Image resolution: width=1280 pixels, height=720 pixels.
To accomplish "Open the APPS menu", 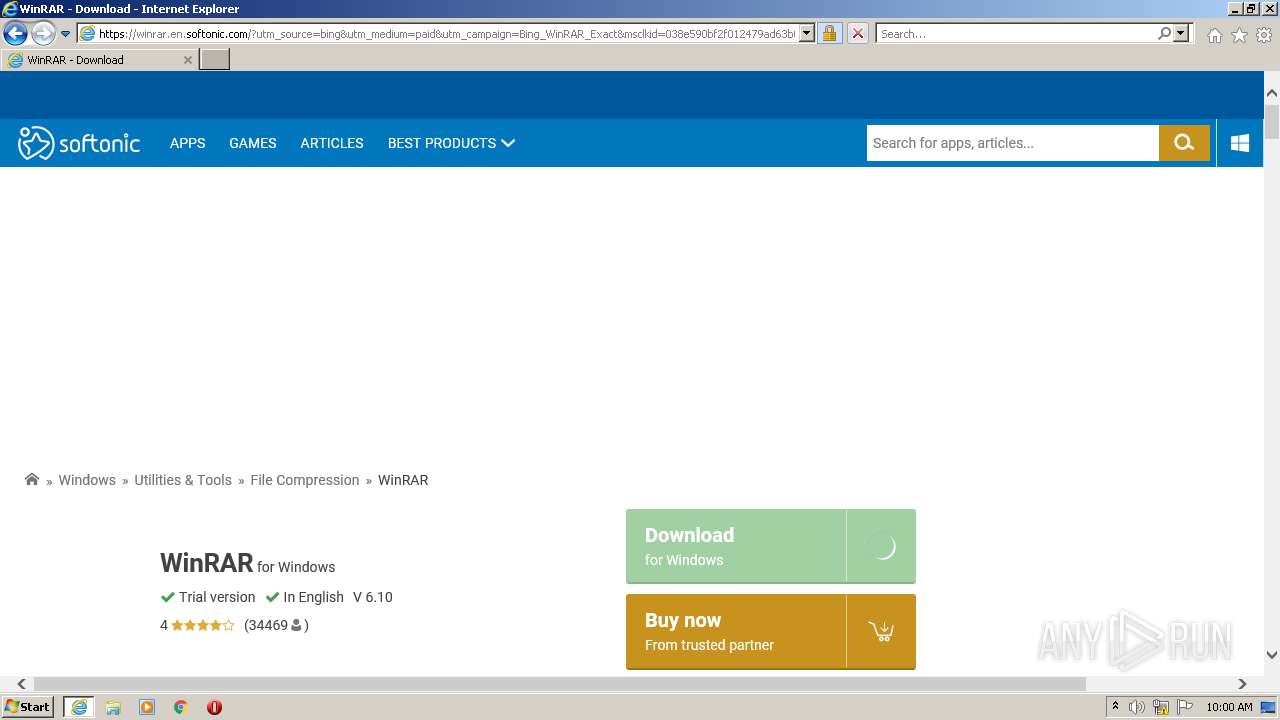I will click(187, 143).
